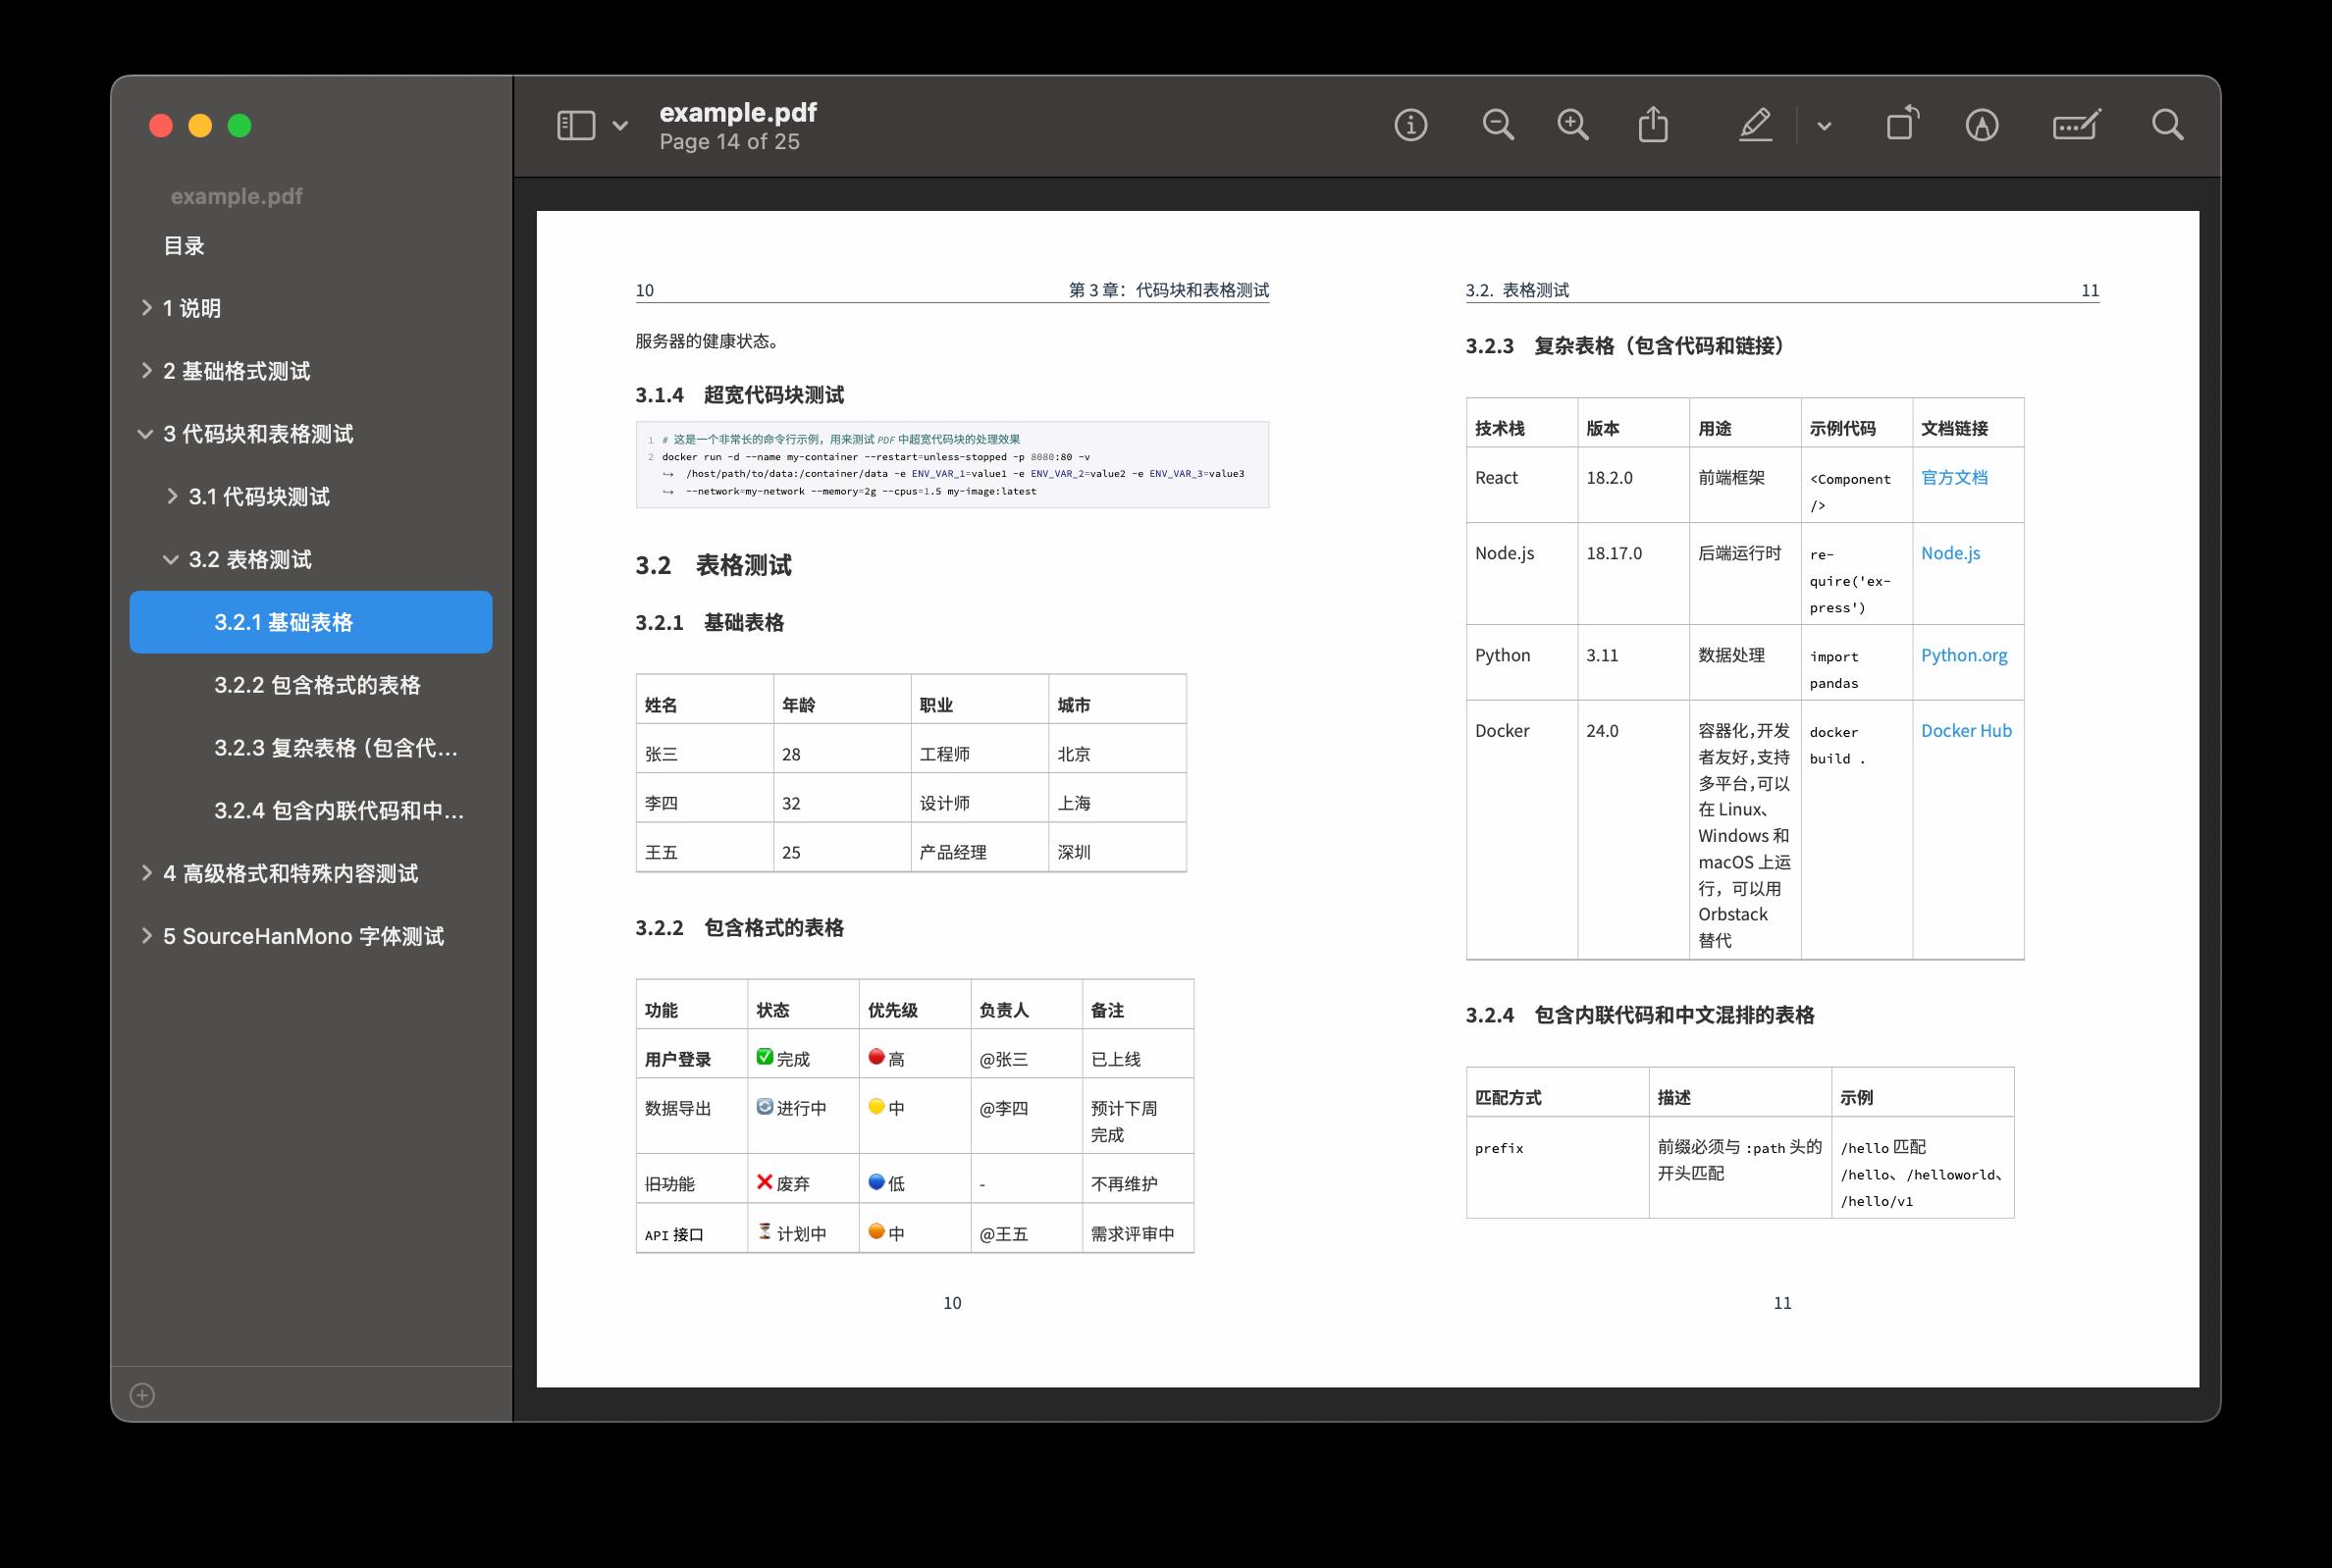The width and height of the screenshot is (2332, 1568).
Task: Open the search field
Action: click(x=2167, y=125)
